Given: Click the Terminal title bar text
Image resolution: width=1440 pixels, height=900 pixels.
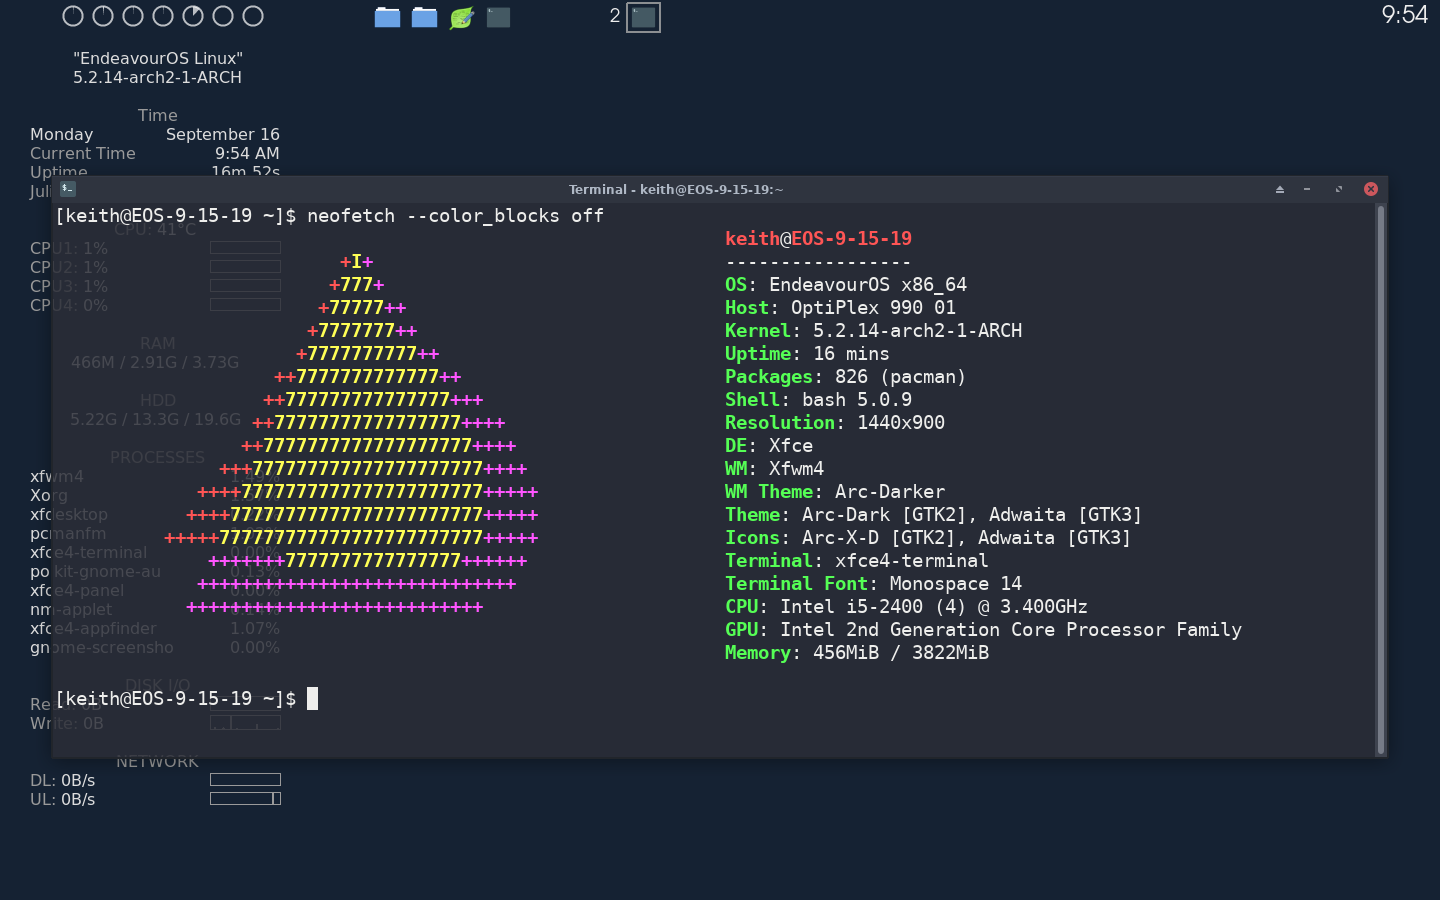Looking at the screenshot, I should tap(676, 189).
